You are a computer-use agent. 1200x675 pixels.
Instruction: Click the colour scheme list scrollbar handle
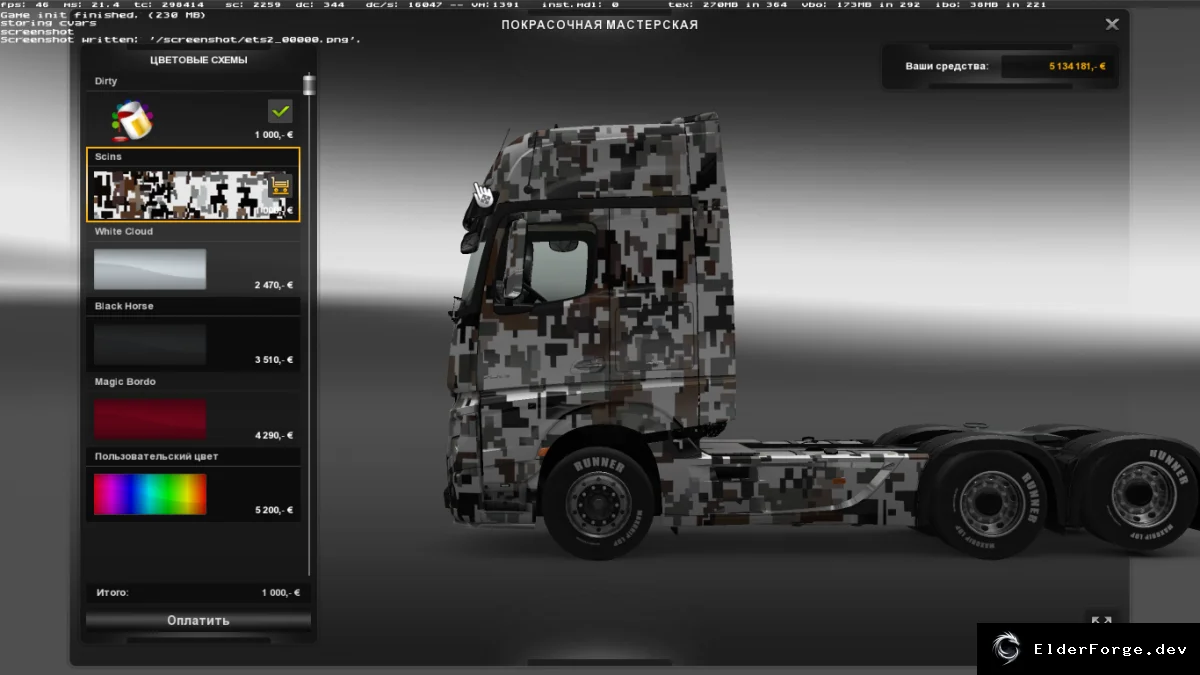tap(310, 85)
